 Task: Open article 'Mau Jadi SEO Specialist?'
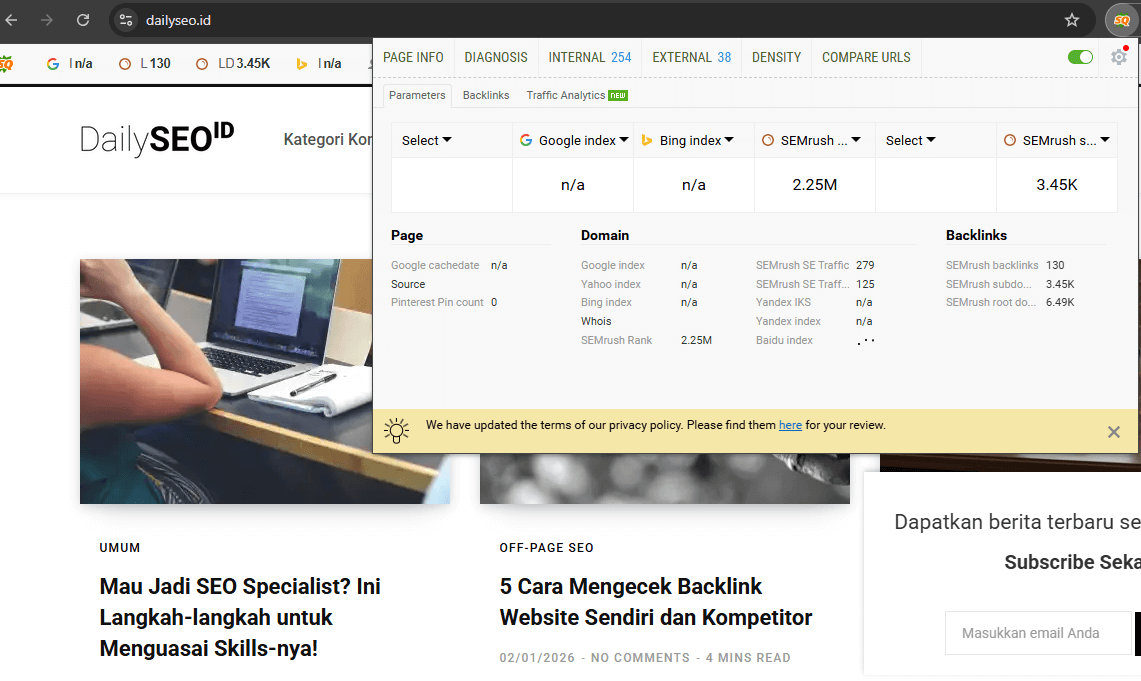[x=240, y=617]
